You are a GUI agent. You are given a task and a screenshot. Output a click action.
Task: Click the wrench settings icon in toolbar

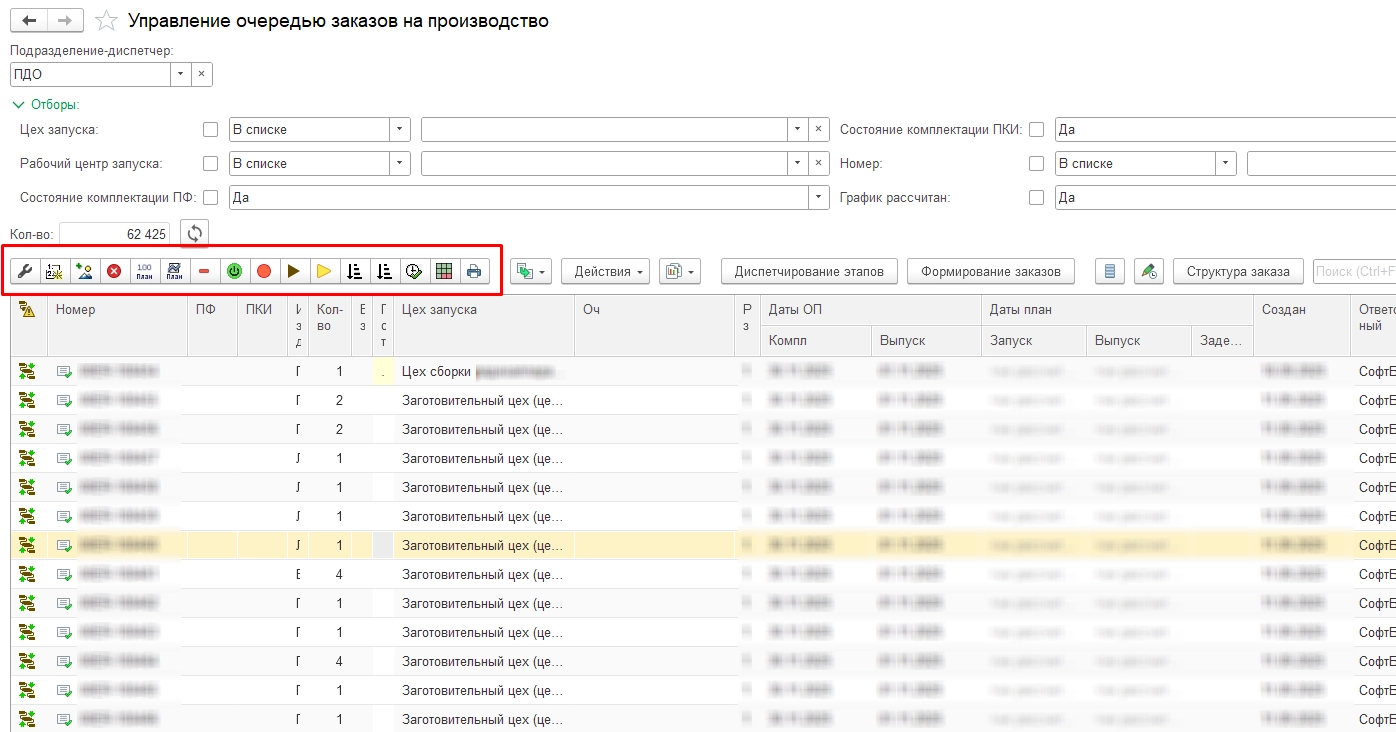26,271
